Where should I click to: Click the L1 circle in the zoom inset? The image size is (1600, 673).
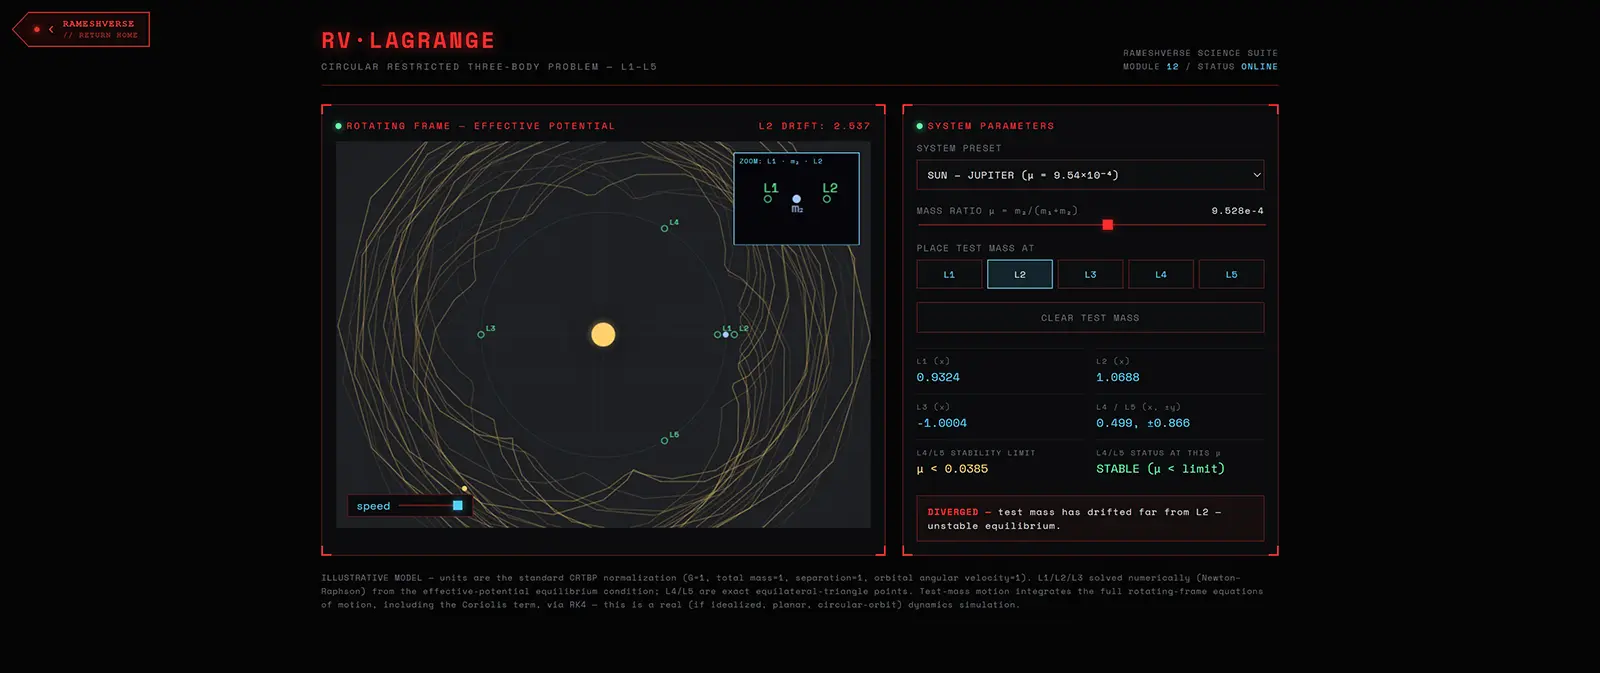click(767, 199)
